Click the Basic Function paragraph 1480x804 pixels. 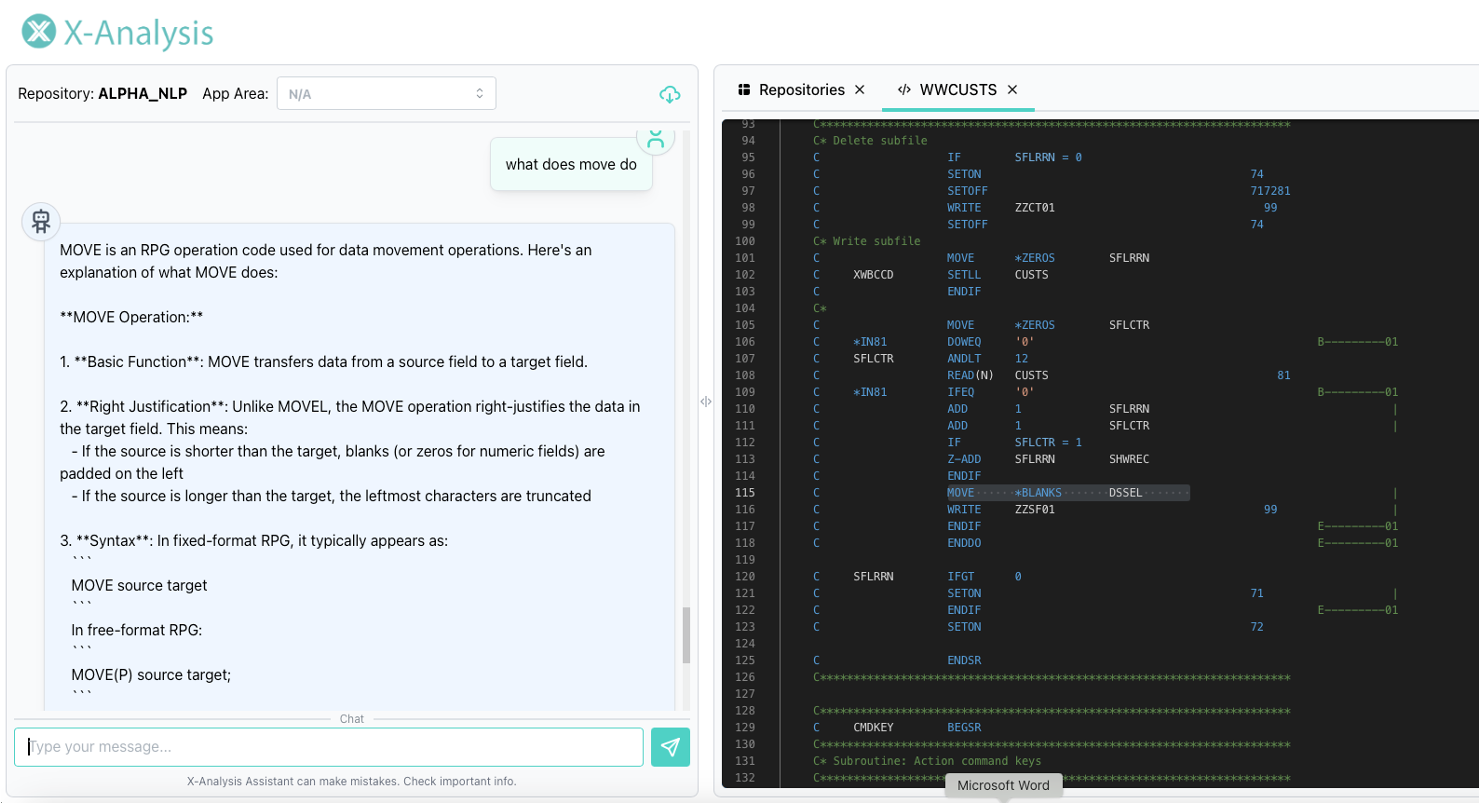(x=324, y=362)
